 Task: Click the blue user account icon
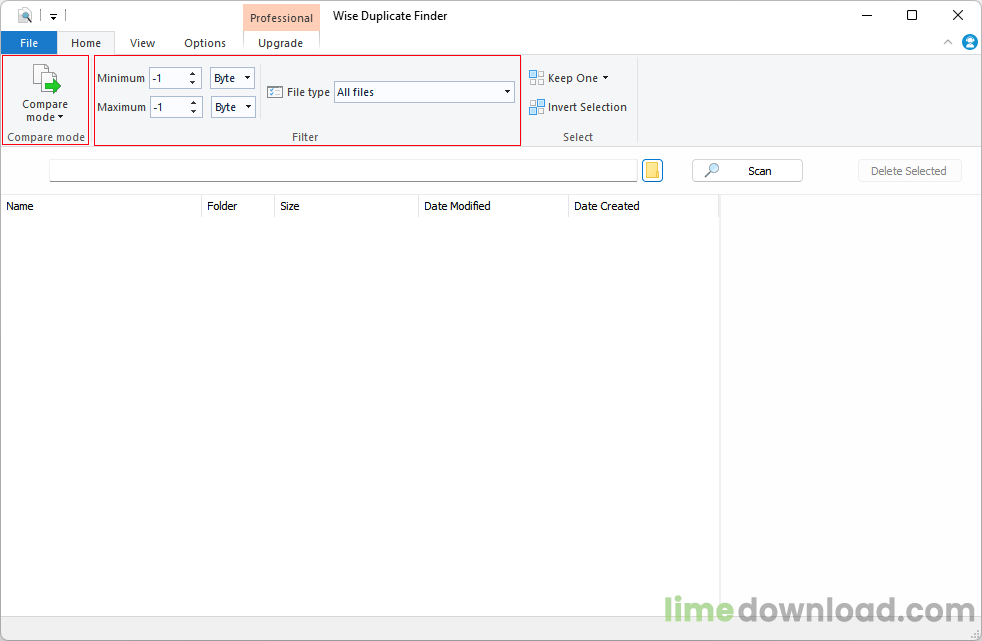click(969, 42)
